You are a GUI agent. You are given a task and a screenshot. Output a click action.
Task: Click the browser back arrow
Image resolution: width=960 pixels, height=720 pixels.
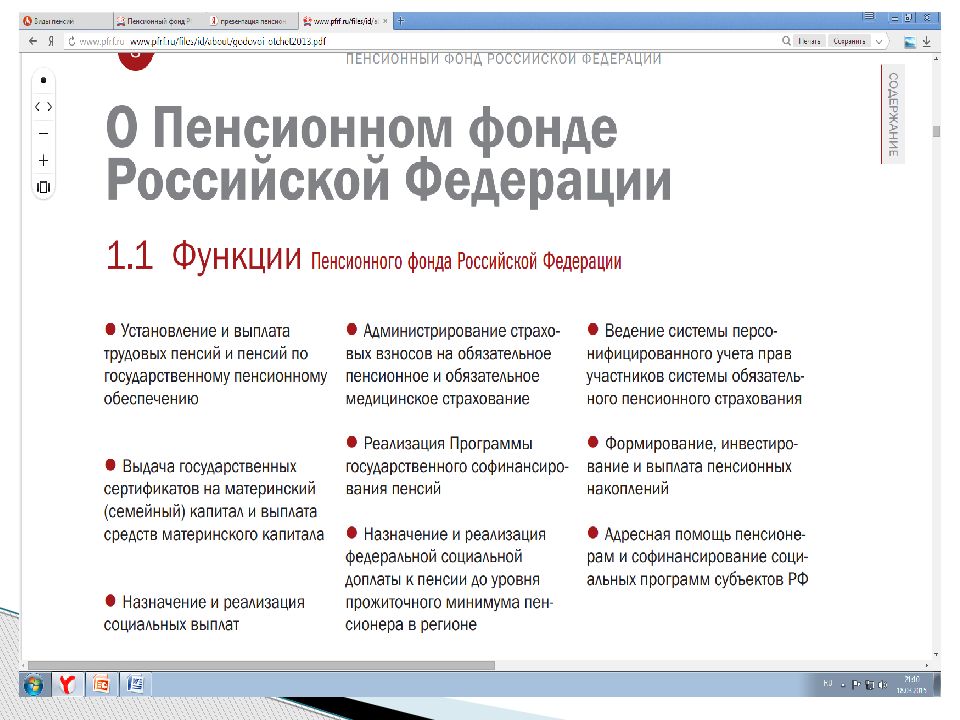click(33, 41)
